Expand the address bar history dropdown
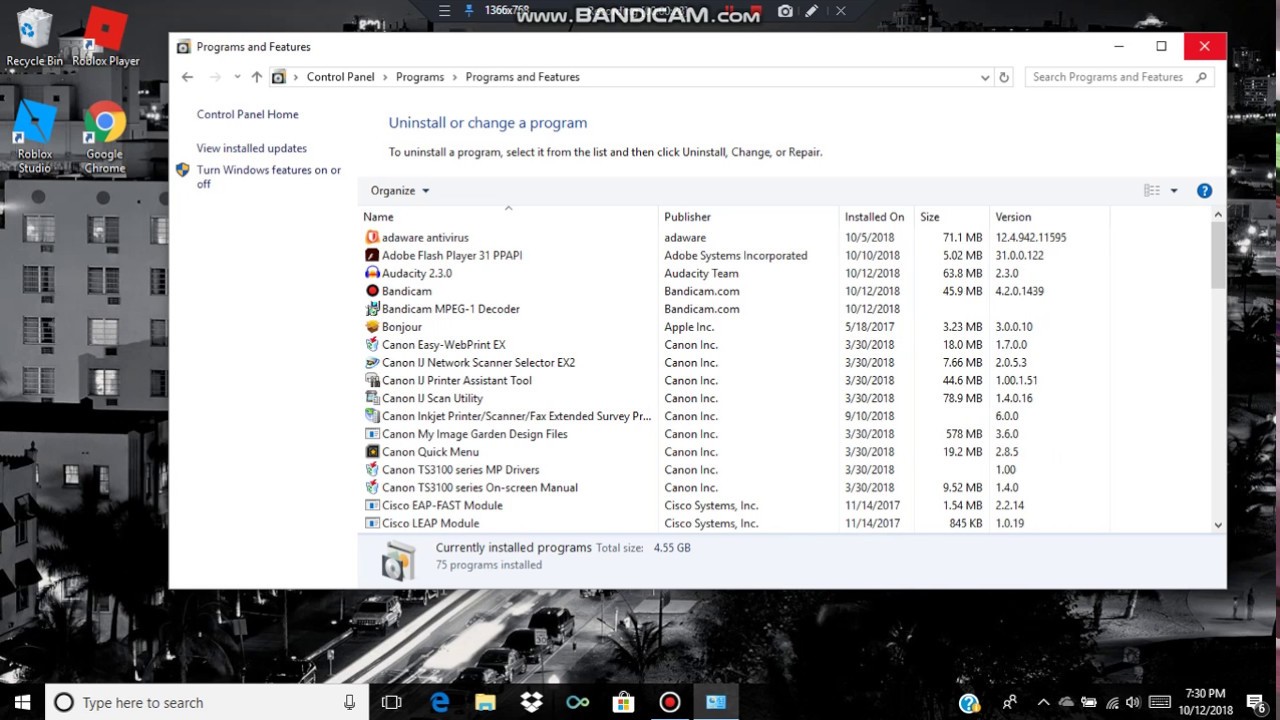The height and width of the screenshot is (720, 1280). coord(985,77)
